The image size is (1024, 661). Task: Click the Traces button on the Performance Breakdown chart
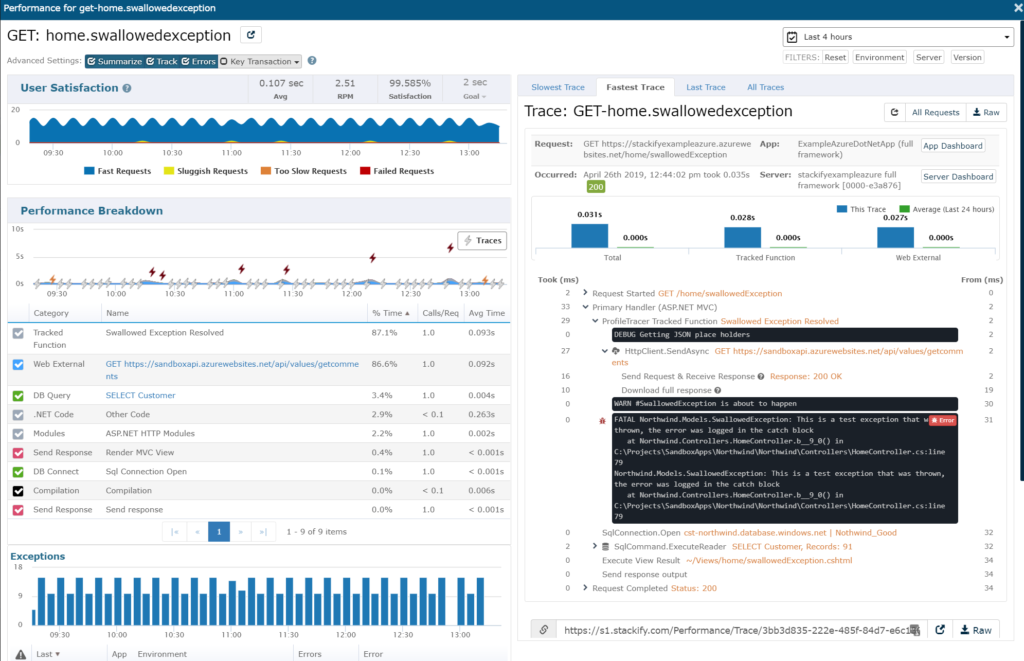[x=482, y=240]
